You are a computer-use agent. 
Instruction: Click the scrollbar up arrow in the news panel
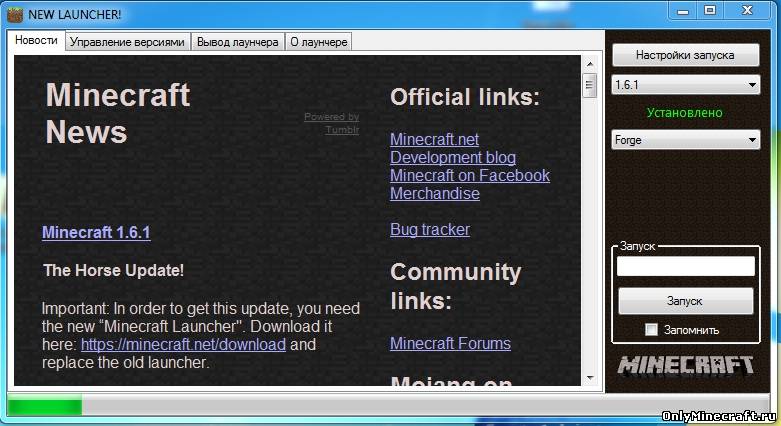click(x=590, y=63)
